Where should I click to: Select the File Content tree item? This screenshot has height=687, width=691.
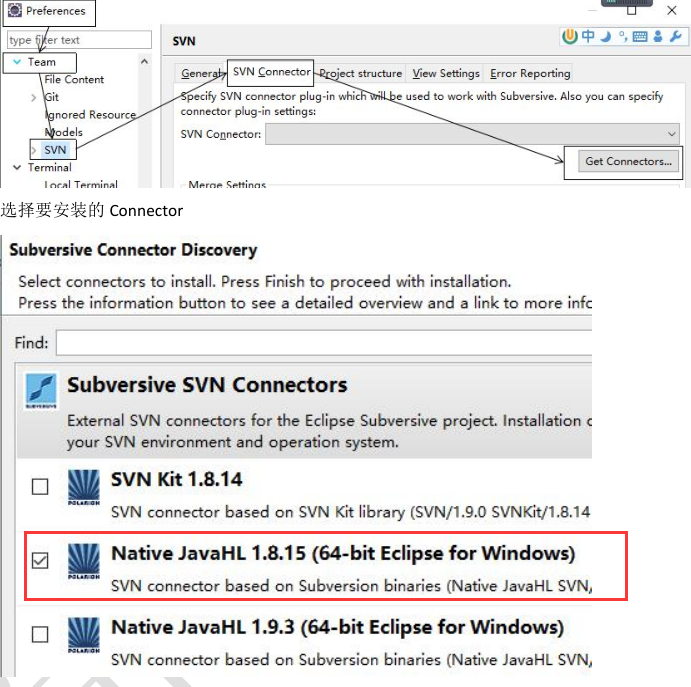(74, 80)
